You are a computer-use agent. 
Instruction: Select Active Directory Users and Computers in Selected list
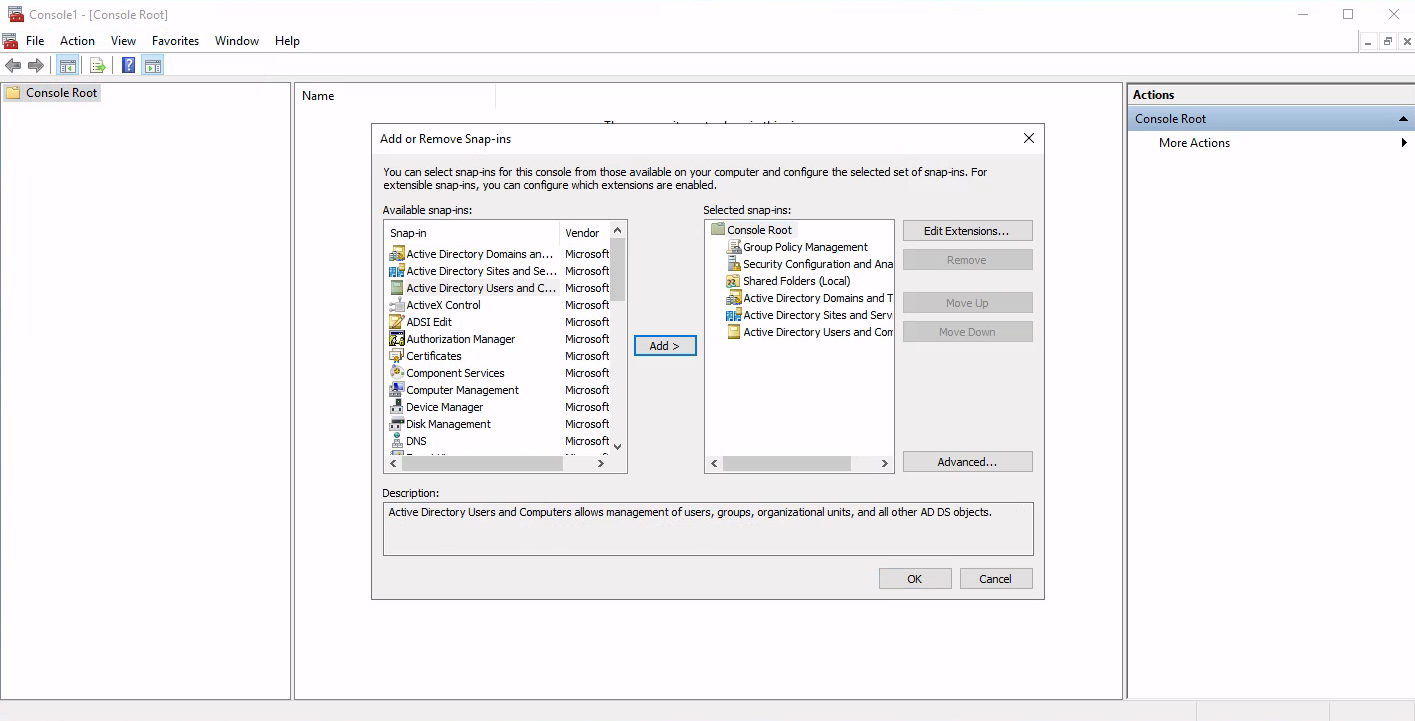[x=810, y=332]
